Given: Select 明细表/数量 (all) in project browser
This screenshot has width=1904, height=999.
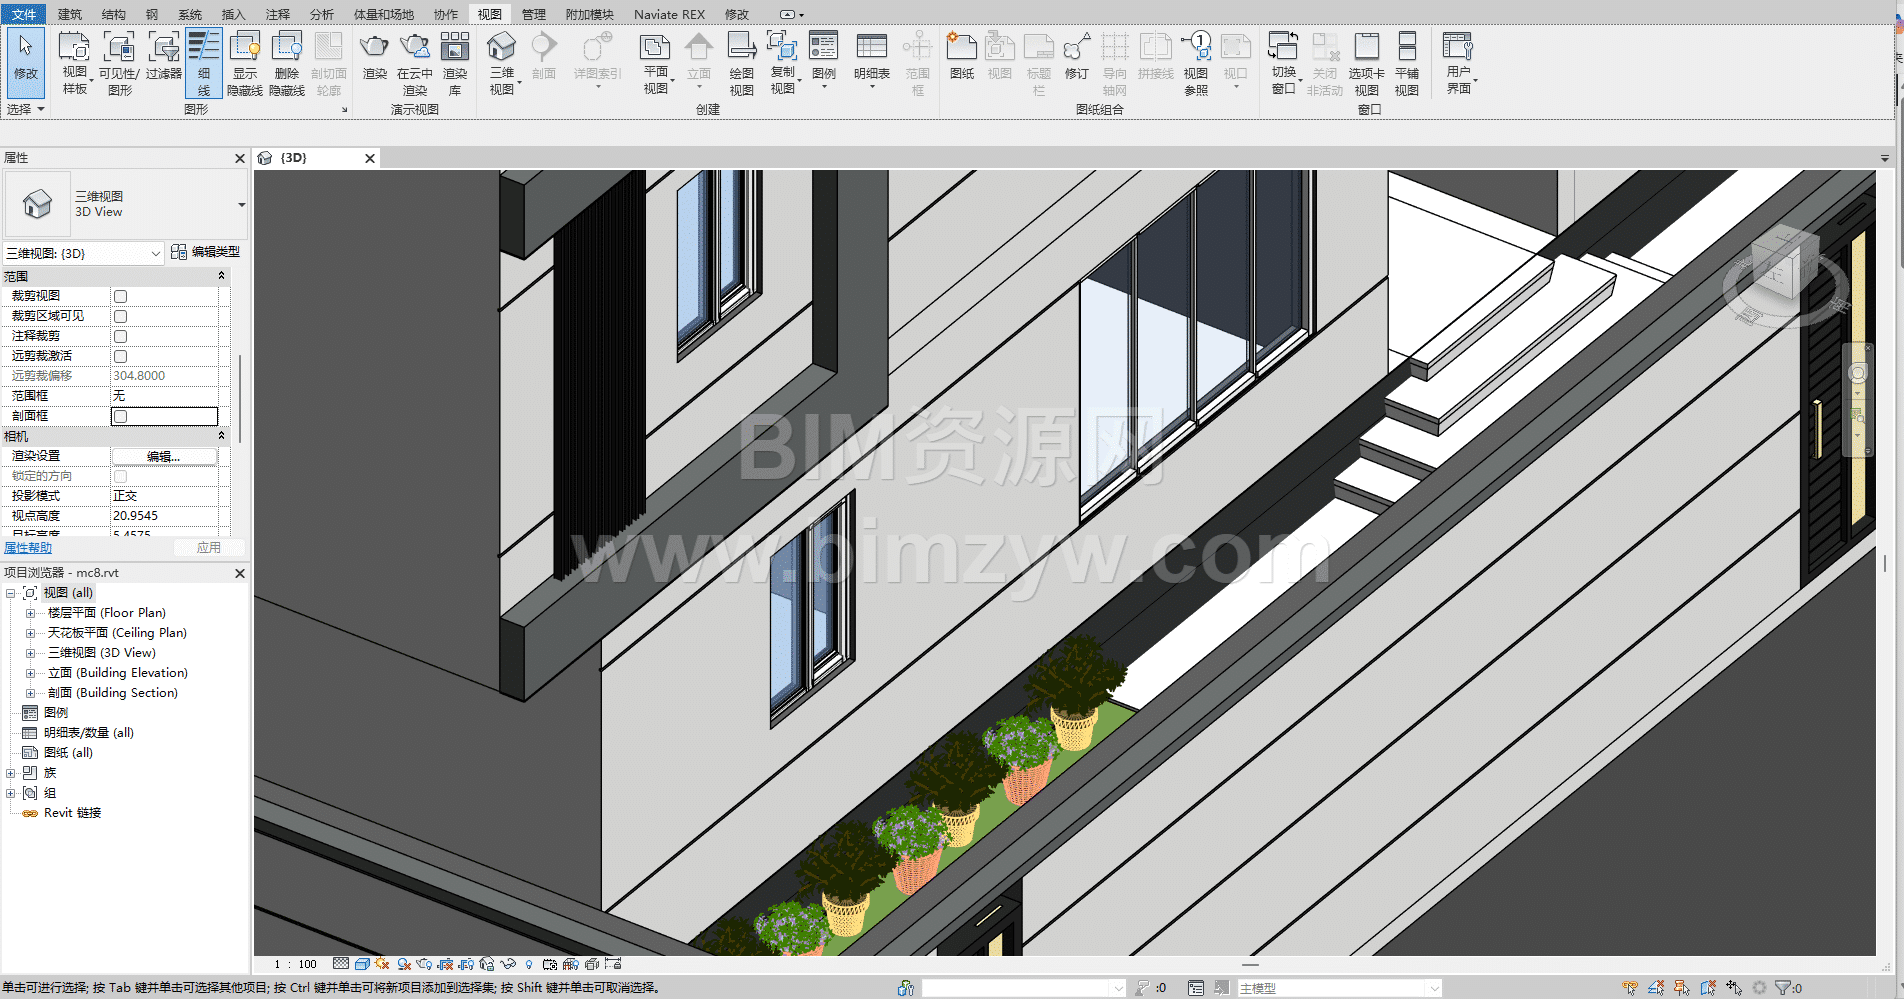Looking at the screenshot, I should (x=88, y=733).
